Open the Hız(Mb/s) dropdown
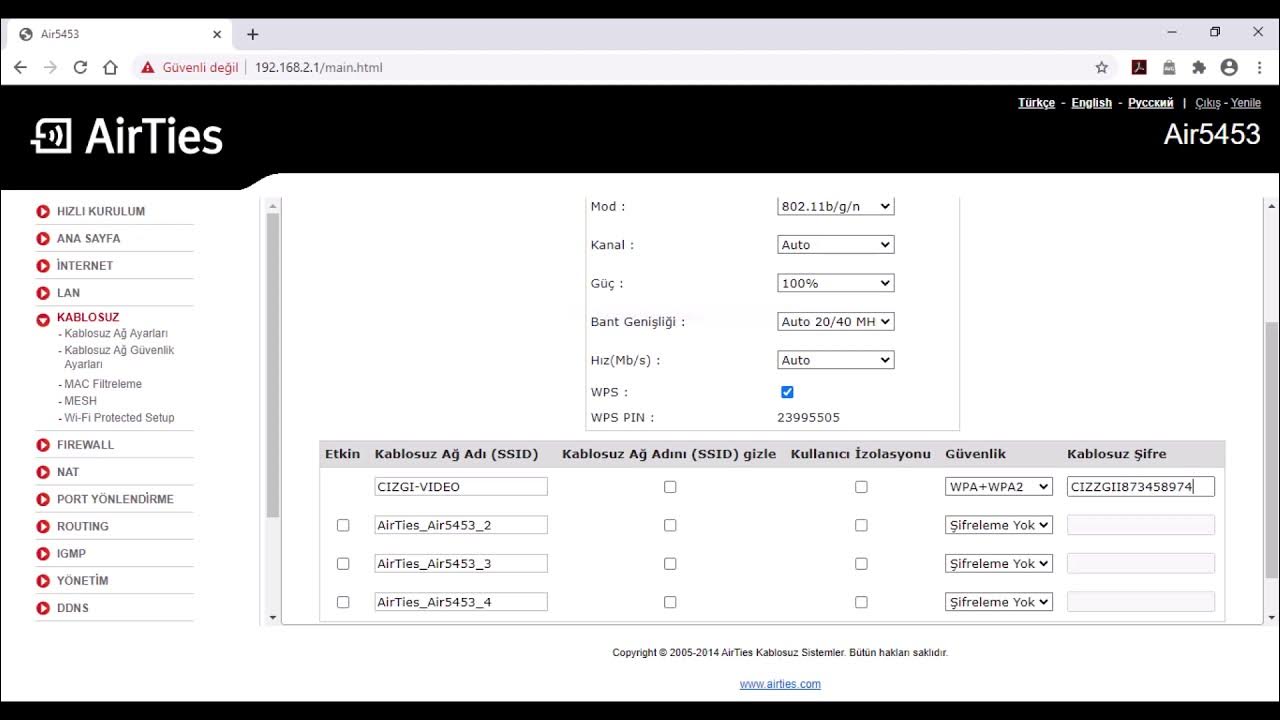 pyautogui.click(x=836, y=360)
